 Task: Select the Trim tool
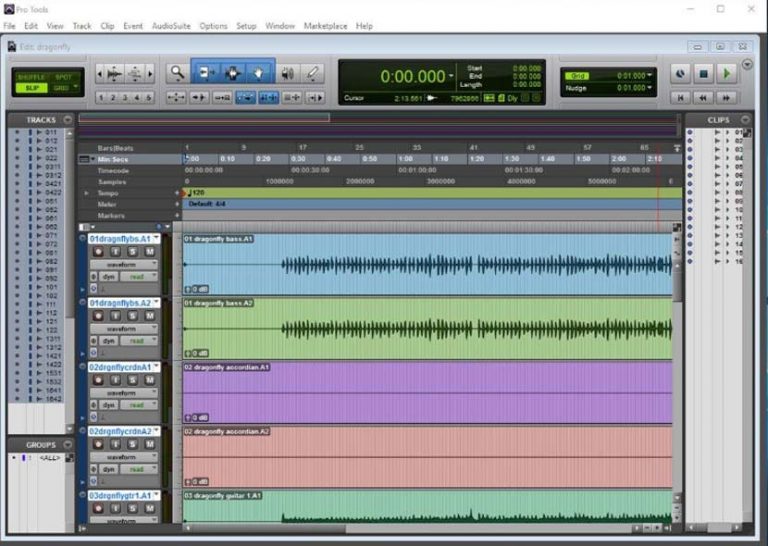pos(206,73)
